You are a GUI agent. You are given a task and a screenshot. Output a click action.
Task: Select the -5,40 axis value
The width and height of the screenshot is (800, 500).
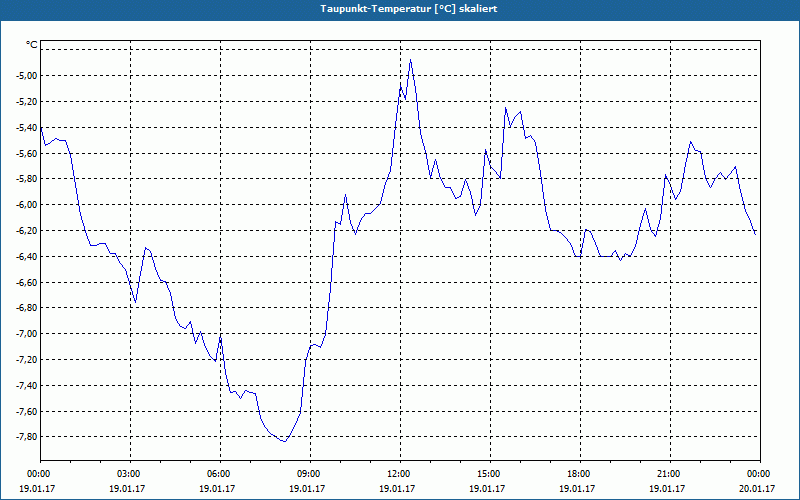tap(27, 128)
